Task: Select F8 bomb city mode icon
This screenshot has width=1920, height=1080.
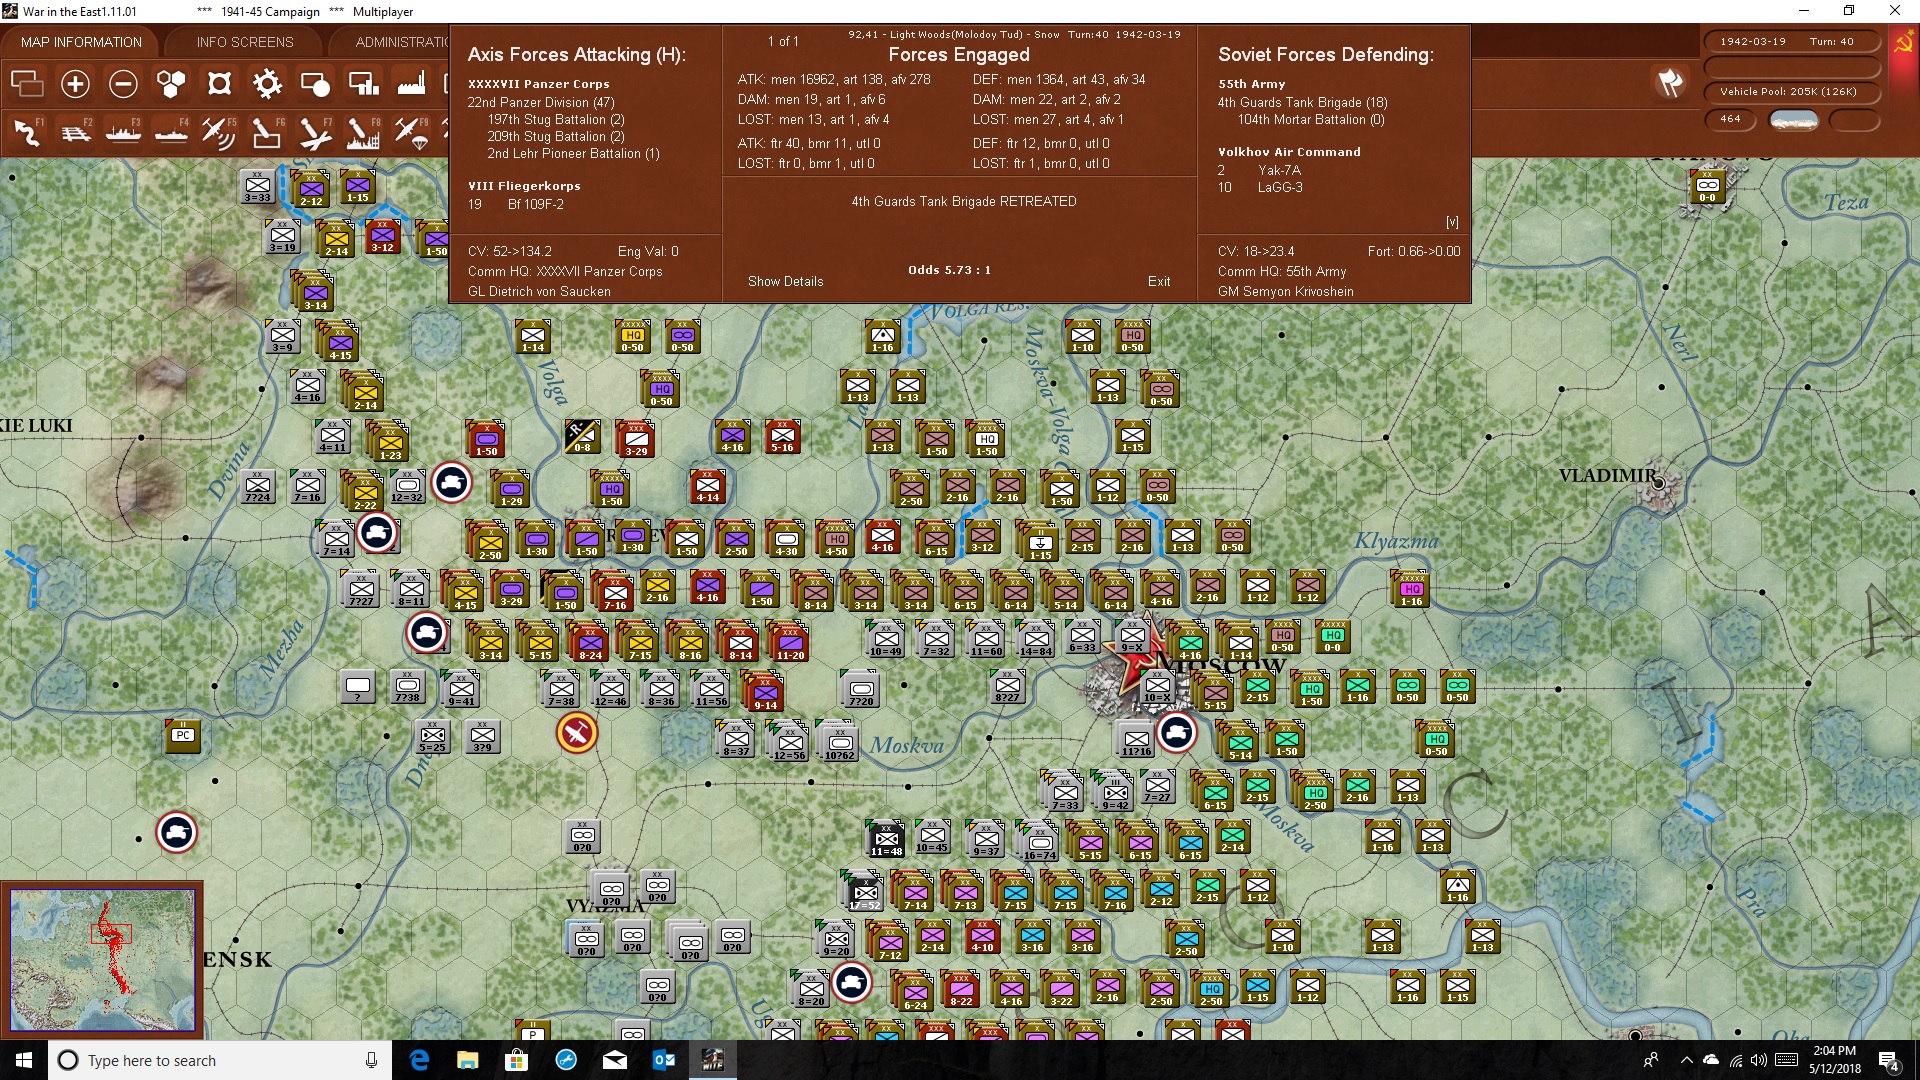Action: pyautogui.click(x=363, y=132)
